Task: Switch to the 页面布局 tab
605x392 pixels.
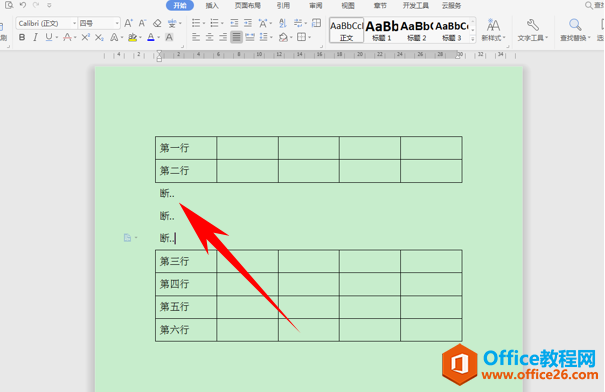Action: [x=247, y=5]
